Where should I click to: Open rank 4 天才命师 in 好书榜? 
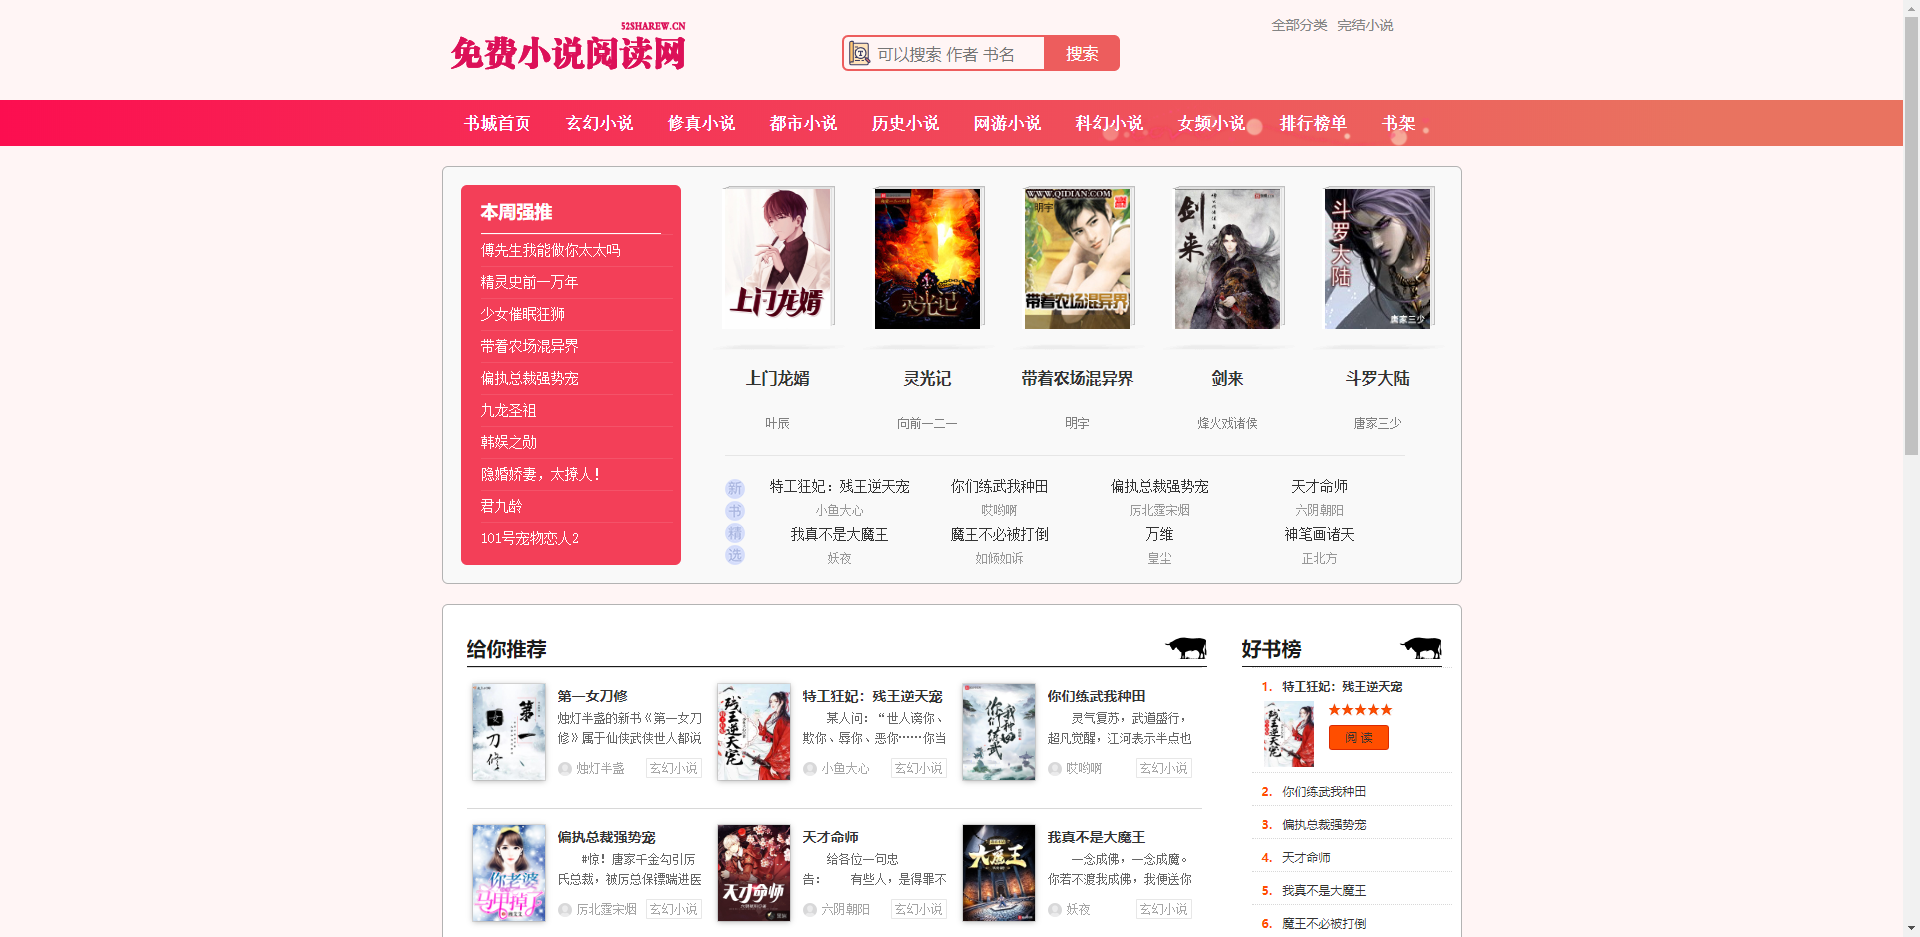pos(1306,857)
